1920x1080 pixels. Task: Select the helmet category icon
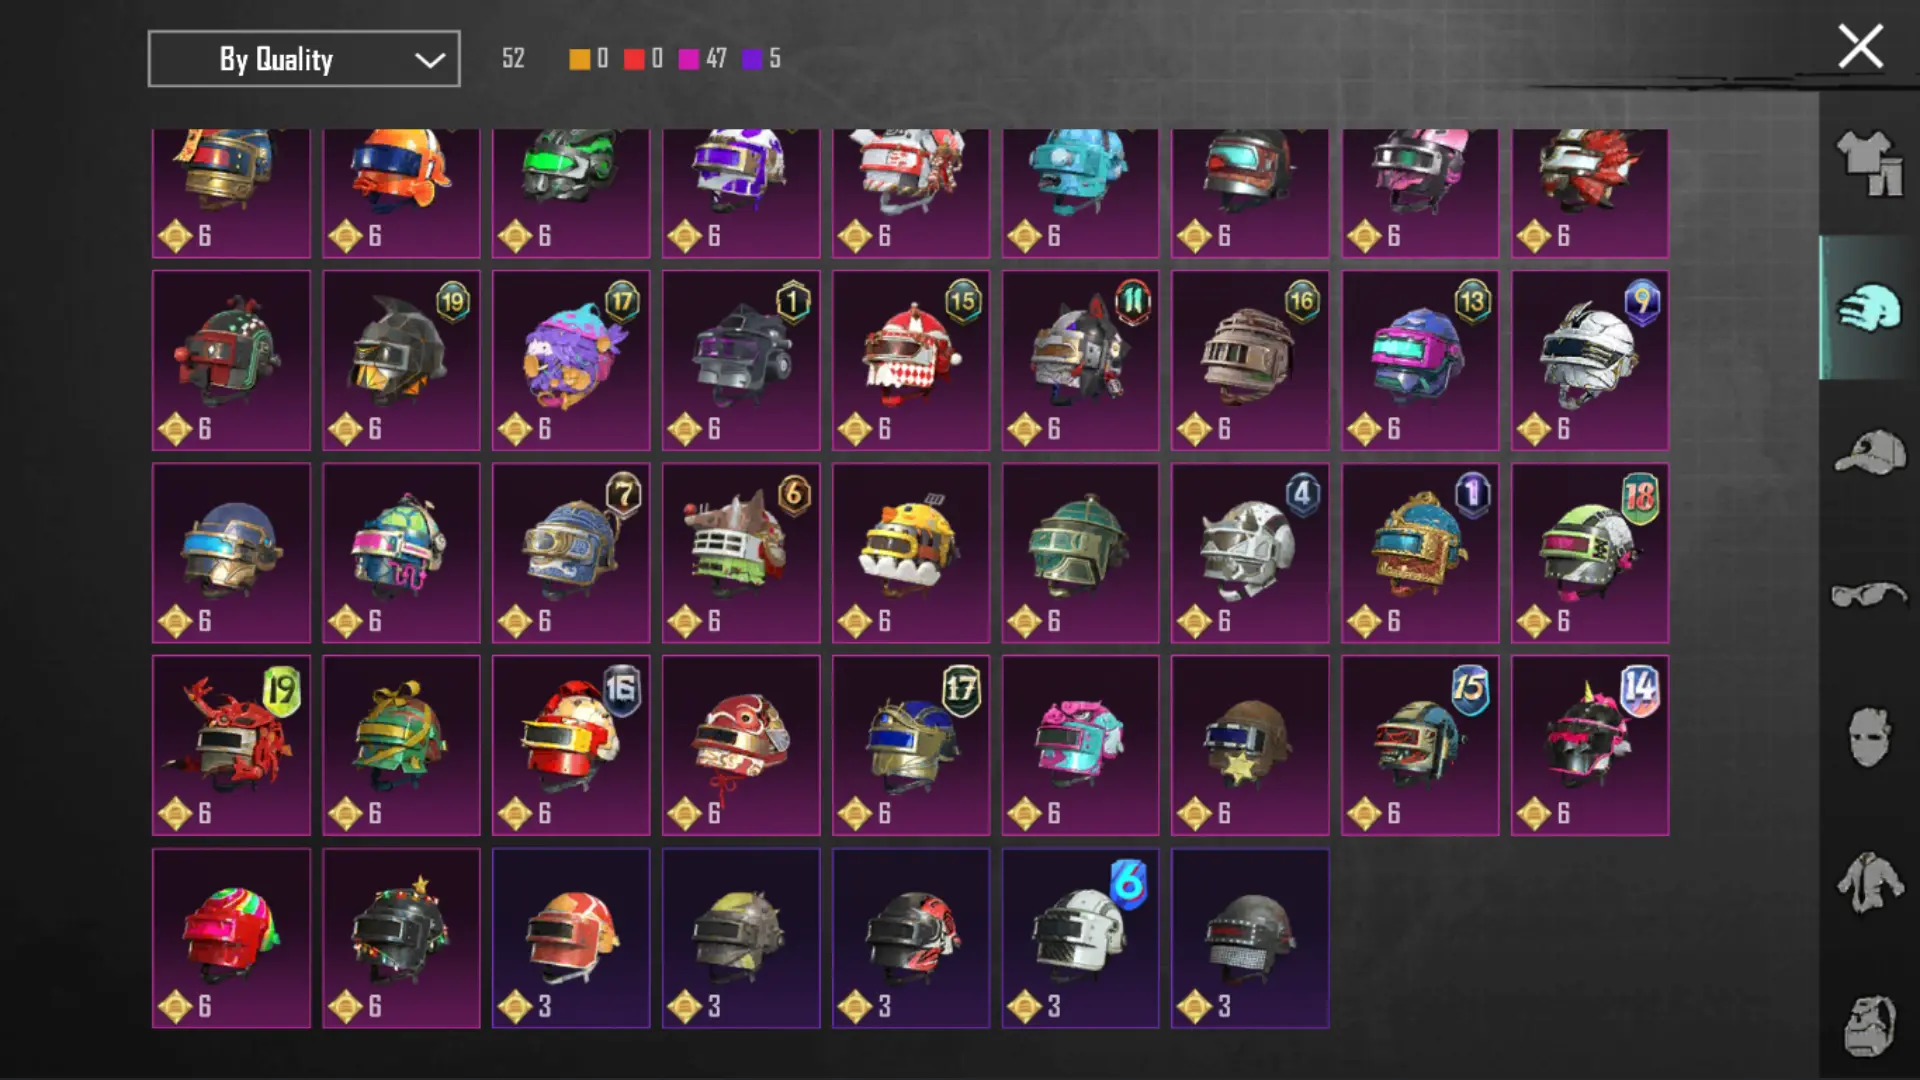[1869, 308]
